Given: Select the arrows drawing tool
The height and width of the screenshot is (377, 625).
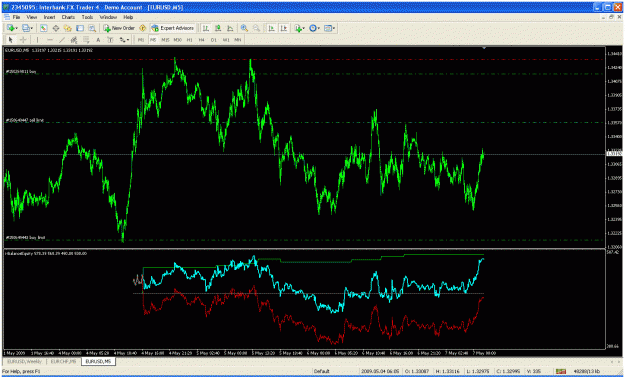Looking at the screenshot, I should [122, 40].
